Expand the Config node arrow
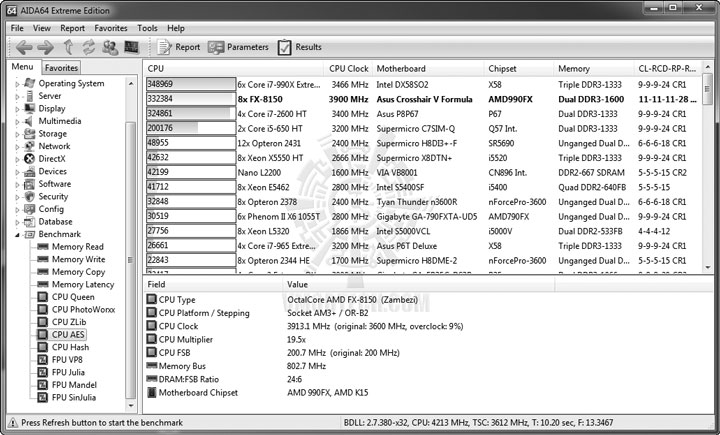This screenshot has width=720, height=435. click(x=17, y=209)
